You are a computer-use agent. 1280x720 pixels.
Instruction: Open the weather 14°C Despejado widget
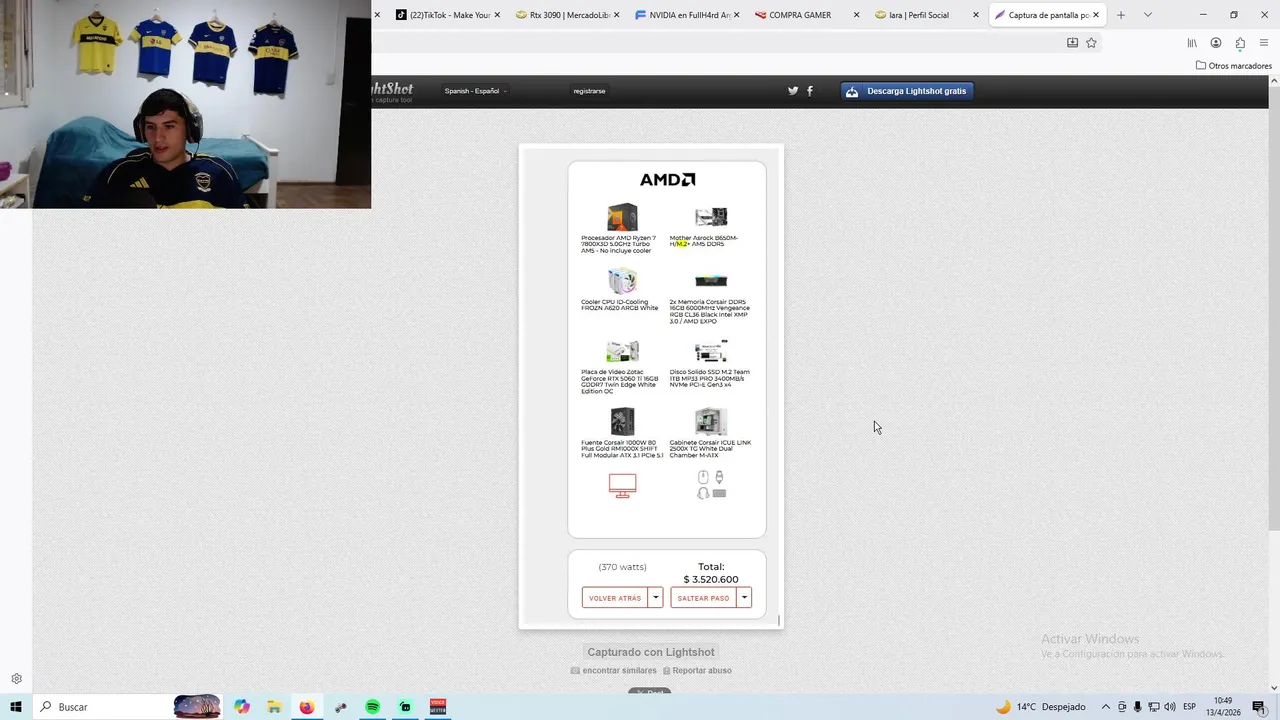point(1041,707)
